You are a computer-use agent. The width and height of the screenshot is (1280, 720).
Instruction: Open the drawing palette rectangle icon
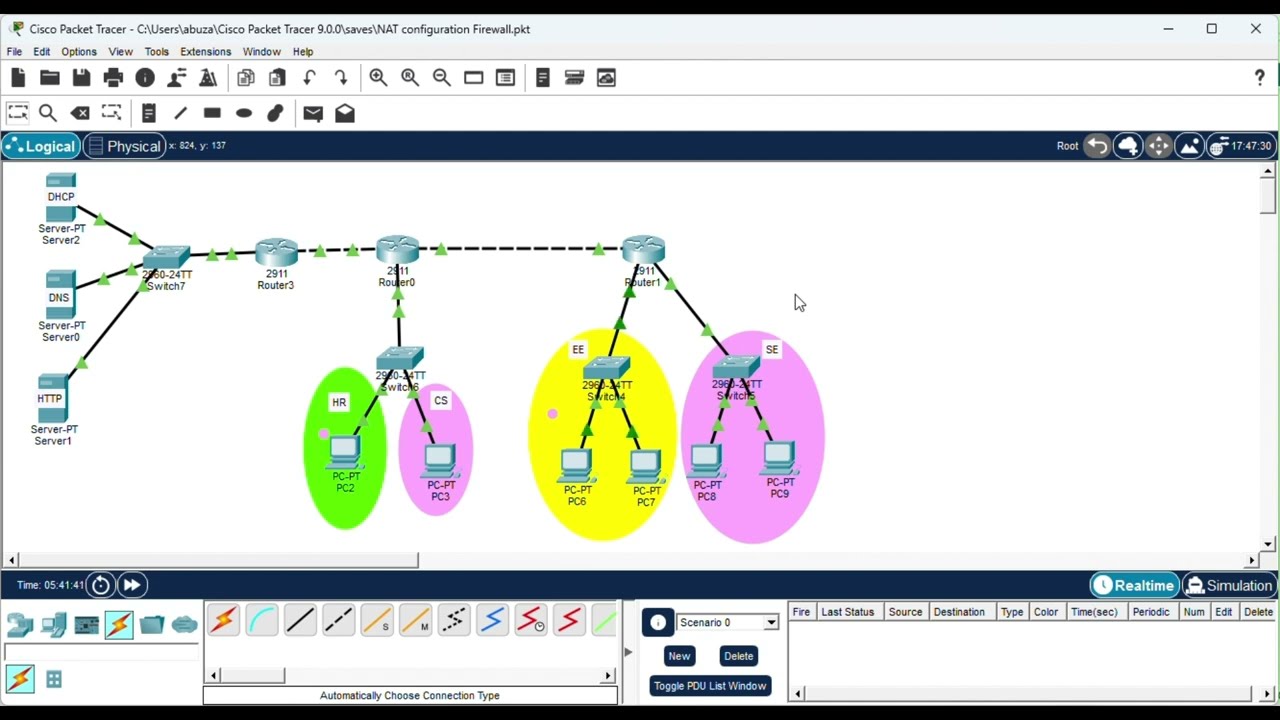click(x=474, y=78)
